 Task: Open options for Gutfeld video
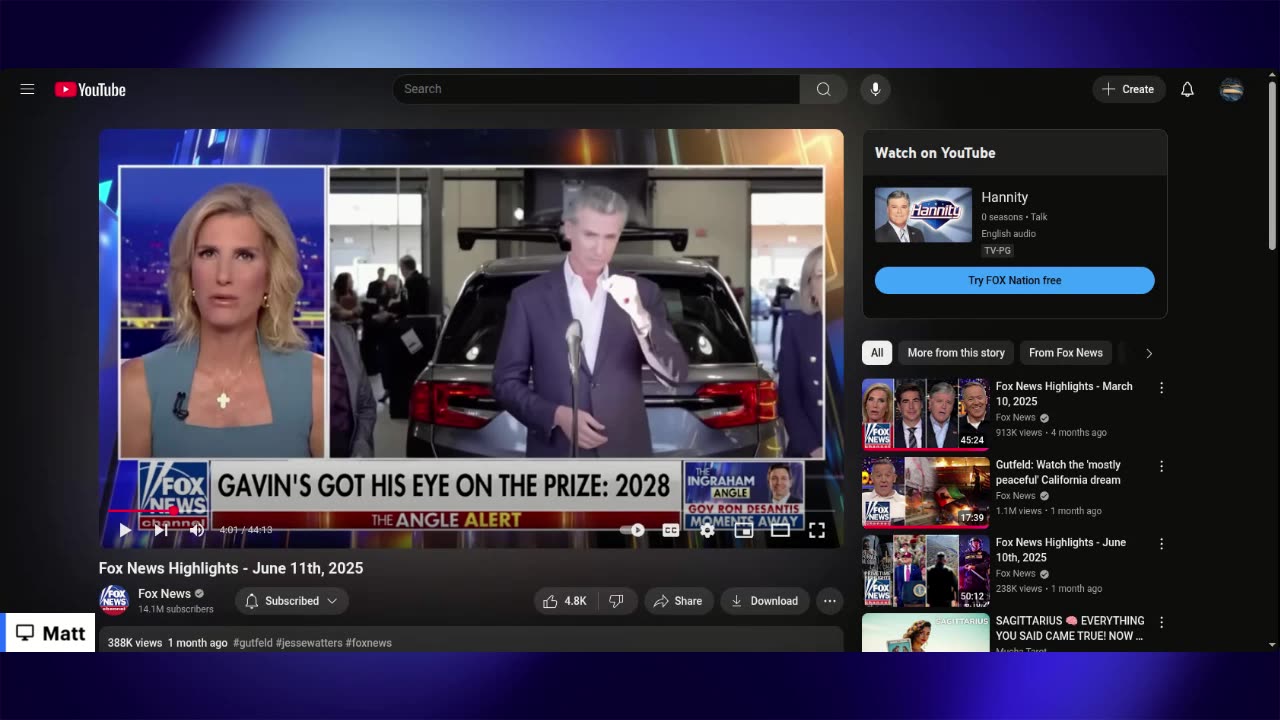click(x=1161, y=466)
